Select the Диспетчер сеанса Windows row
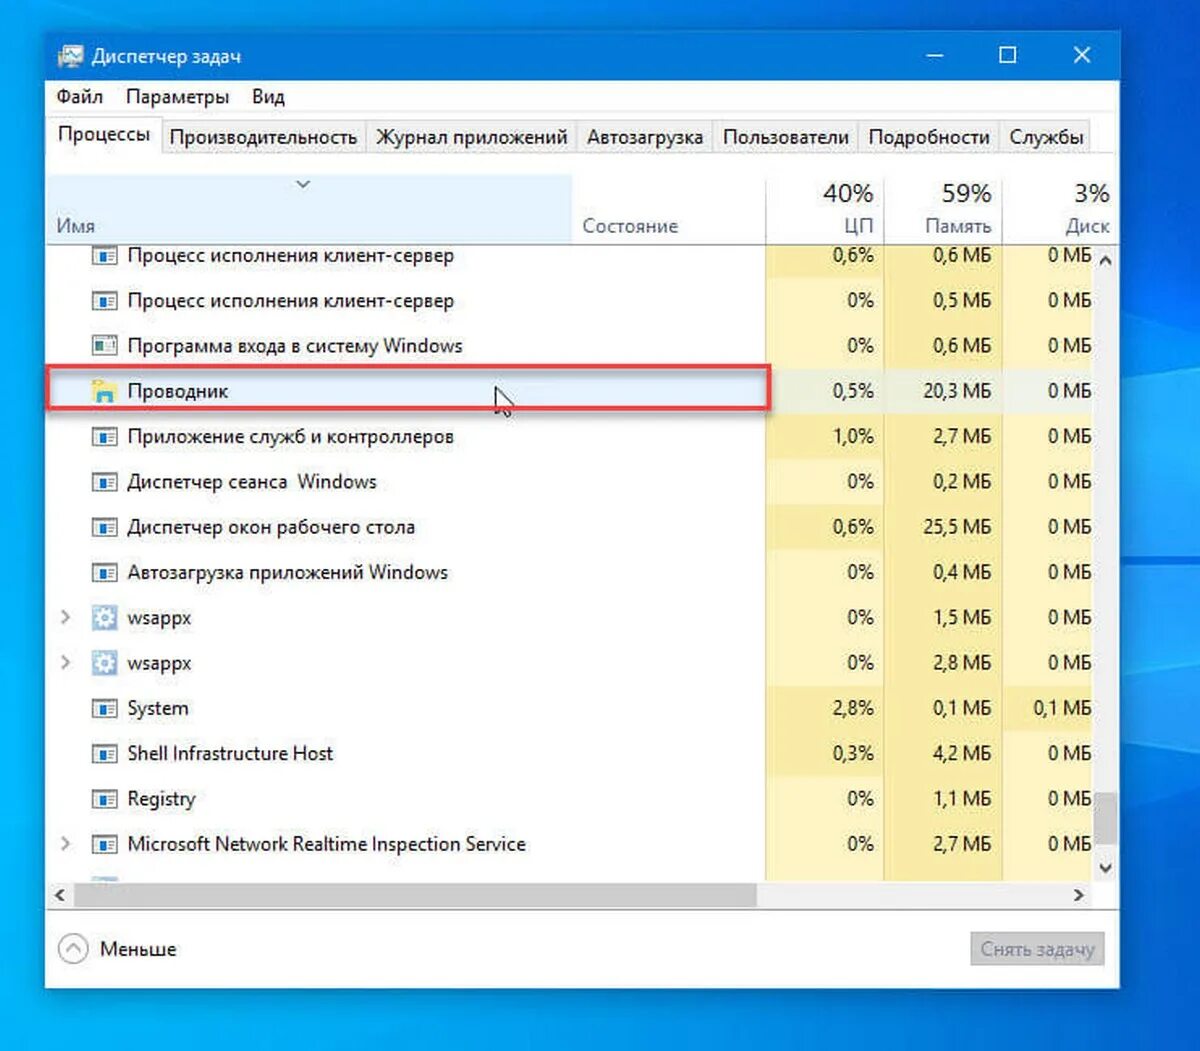Image resolution: width=1200 pixels, height=1051 pixels. point(570,482)
